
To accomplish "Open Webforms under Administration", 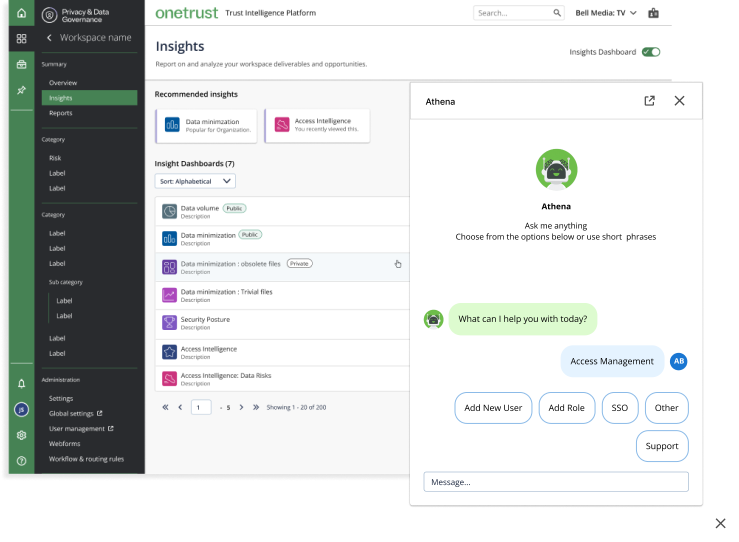I will (65, 444).
